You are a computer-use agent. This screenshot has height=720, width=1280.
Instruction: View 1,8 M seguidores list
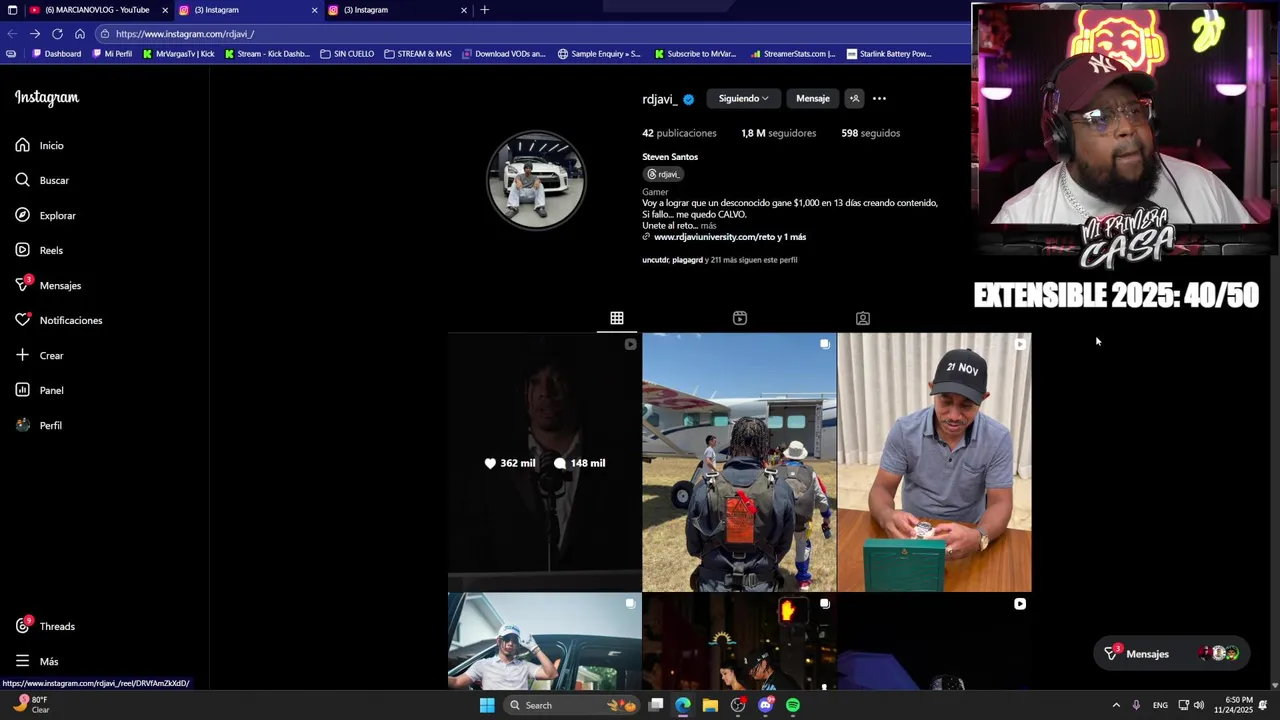tap(778, 133)
